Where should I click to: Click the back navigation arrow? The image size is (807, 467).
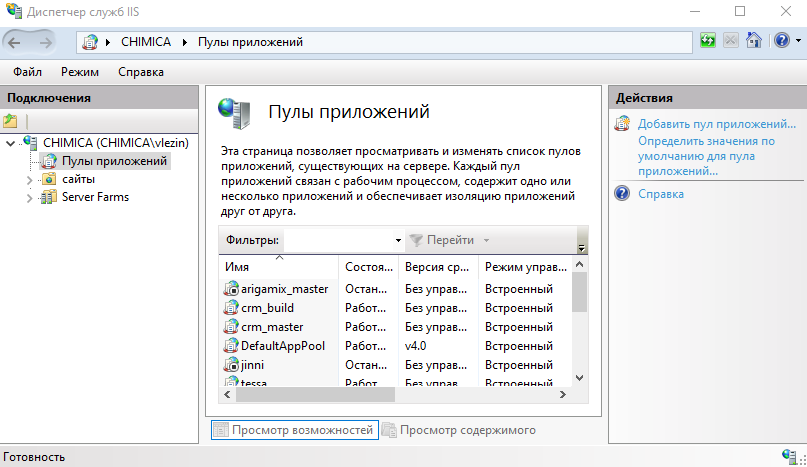(17, 42)
